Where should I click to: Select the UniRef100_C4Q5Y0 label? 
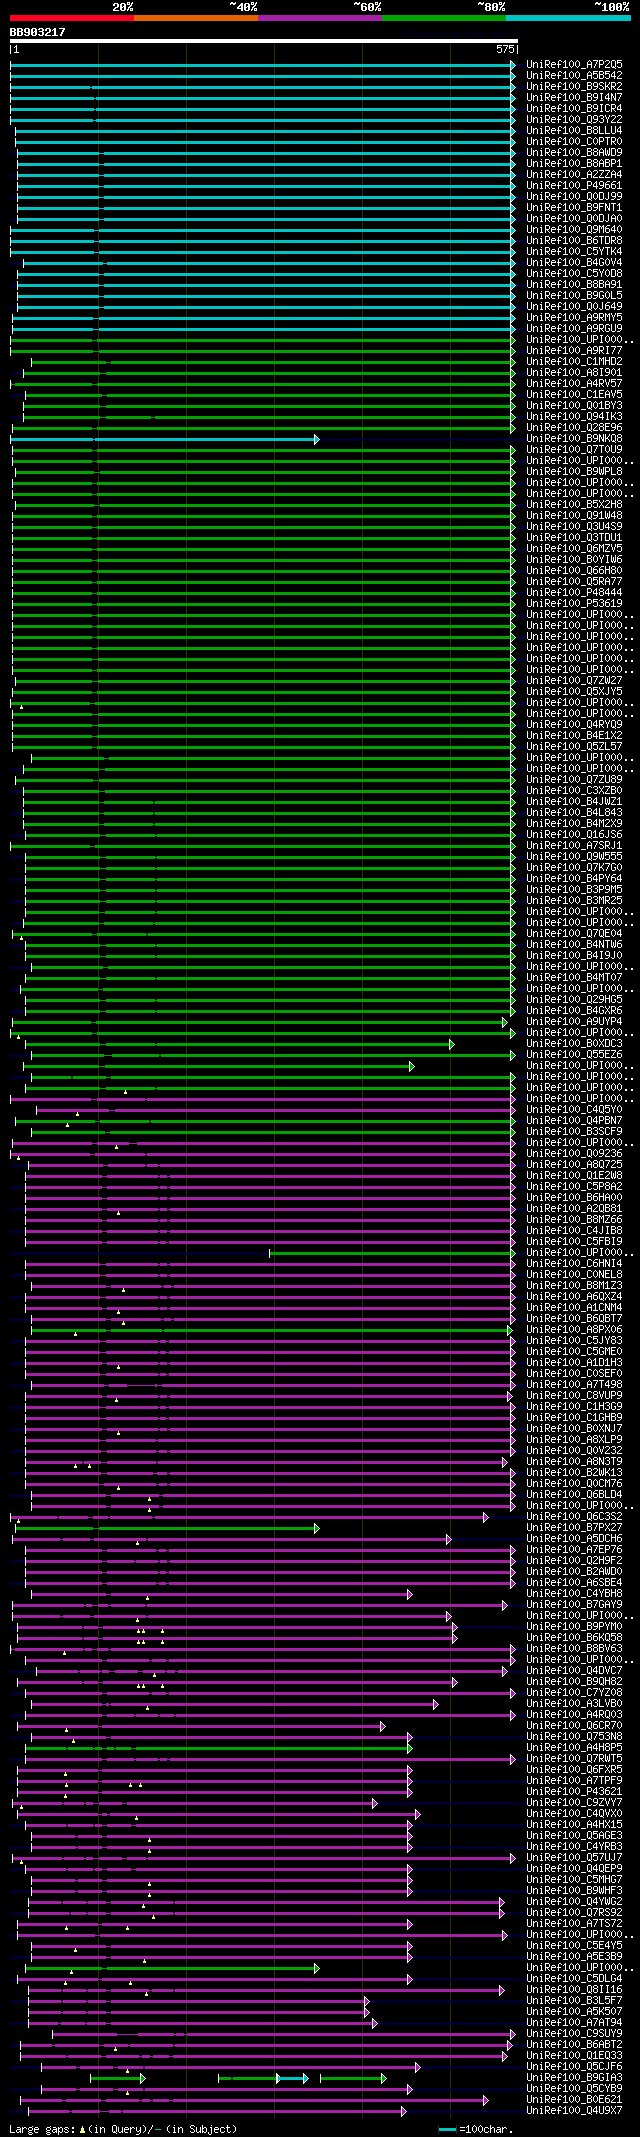(574, 1110)
